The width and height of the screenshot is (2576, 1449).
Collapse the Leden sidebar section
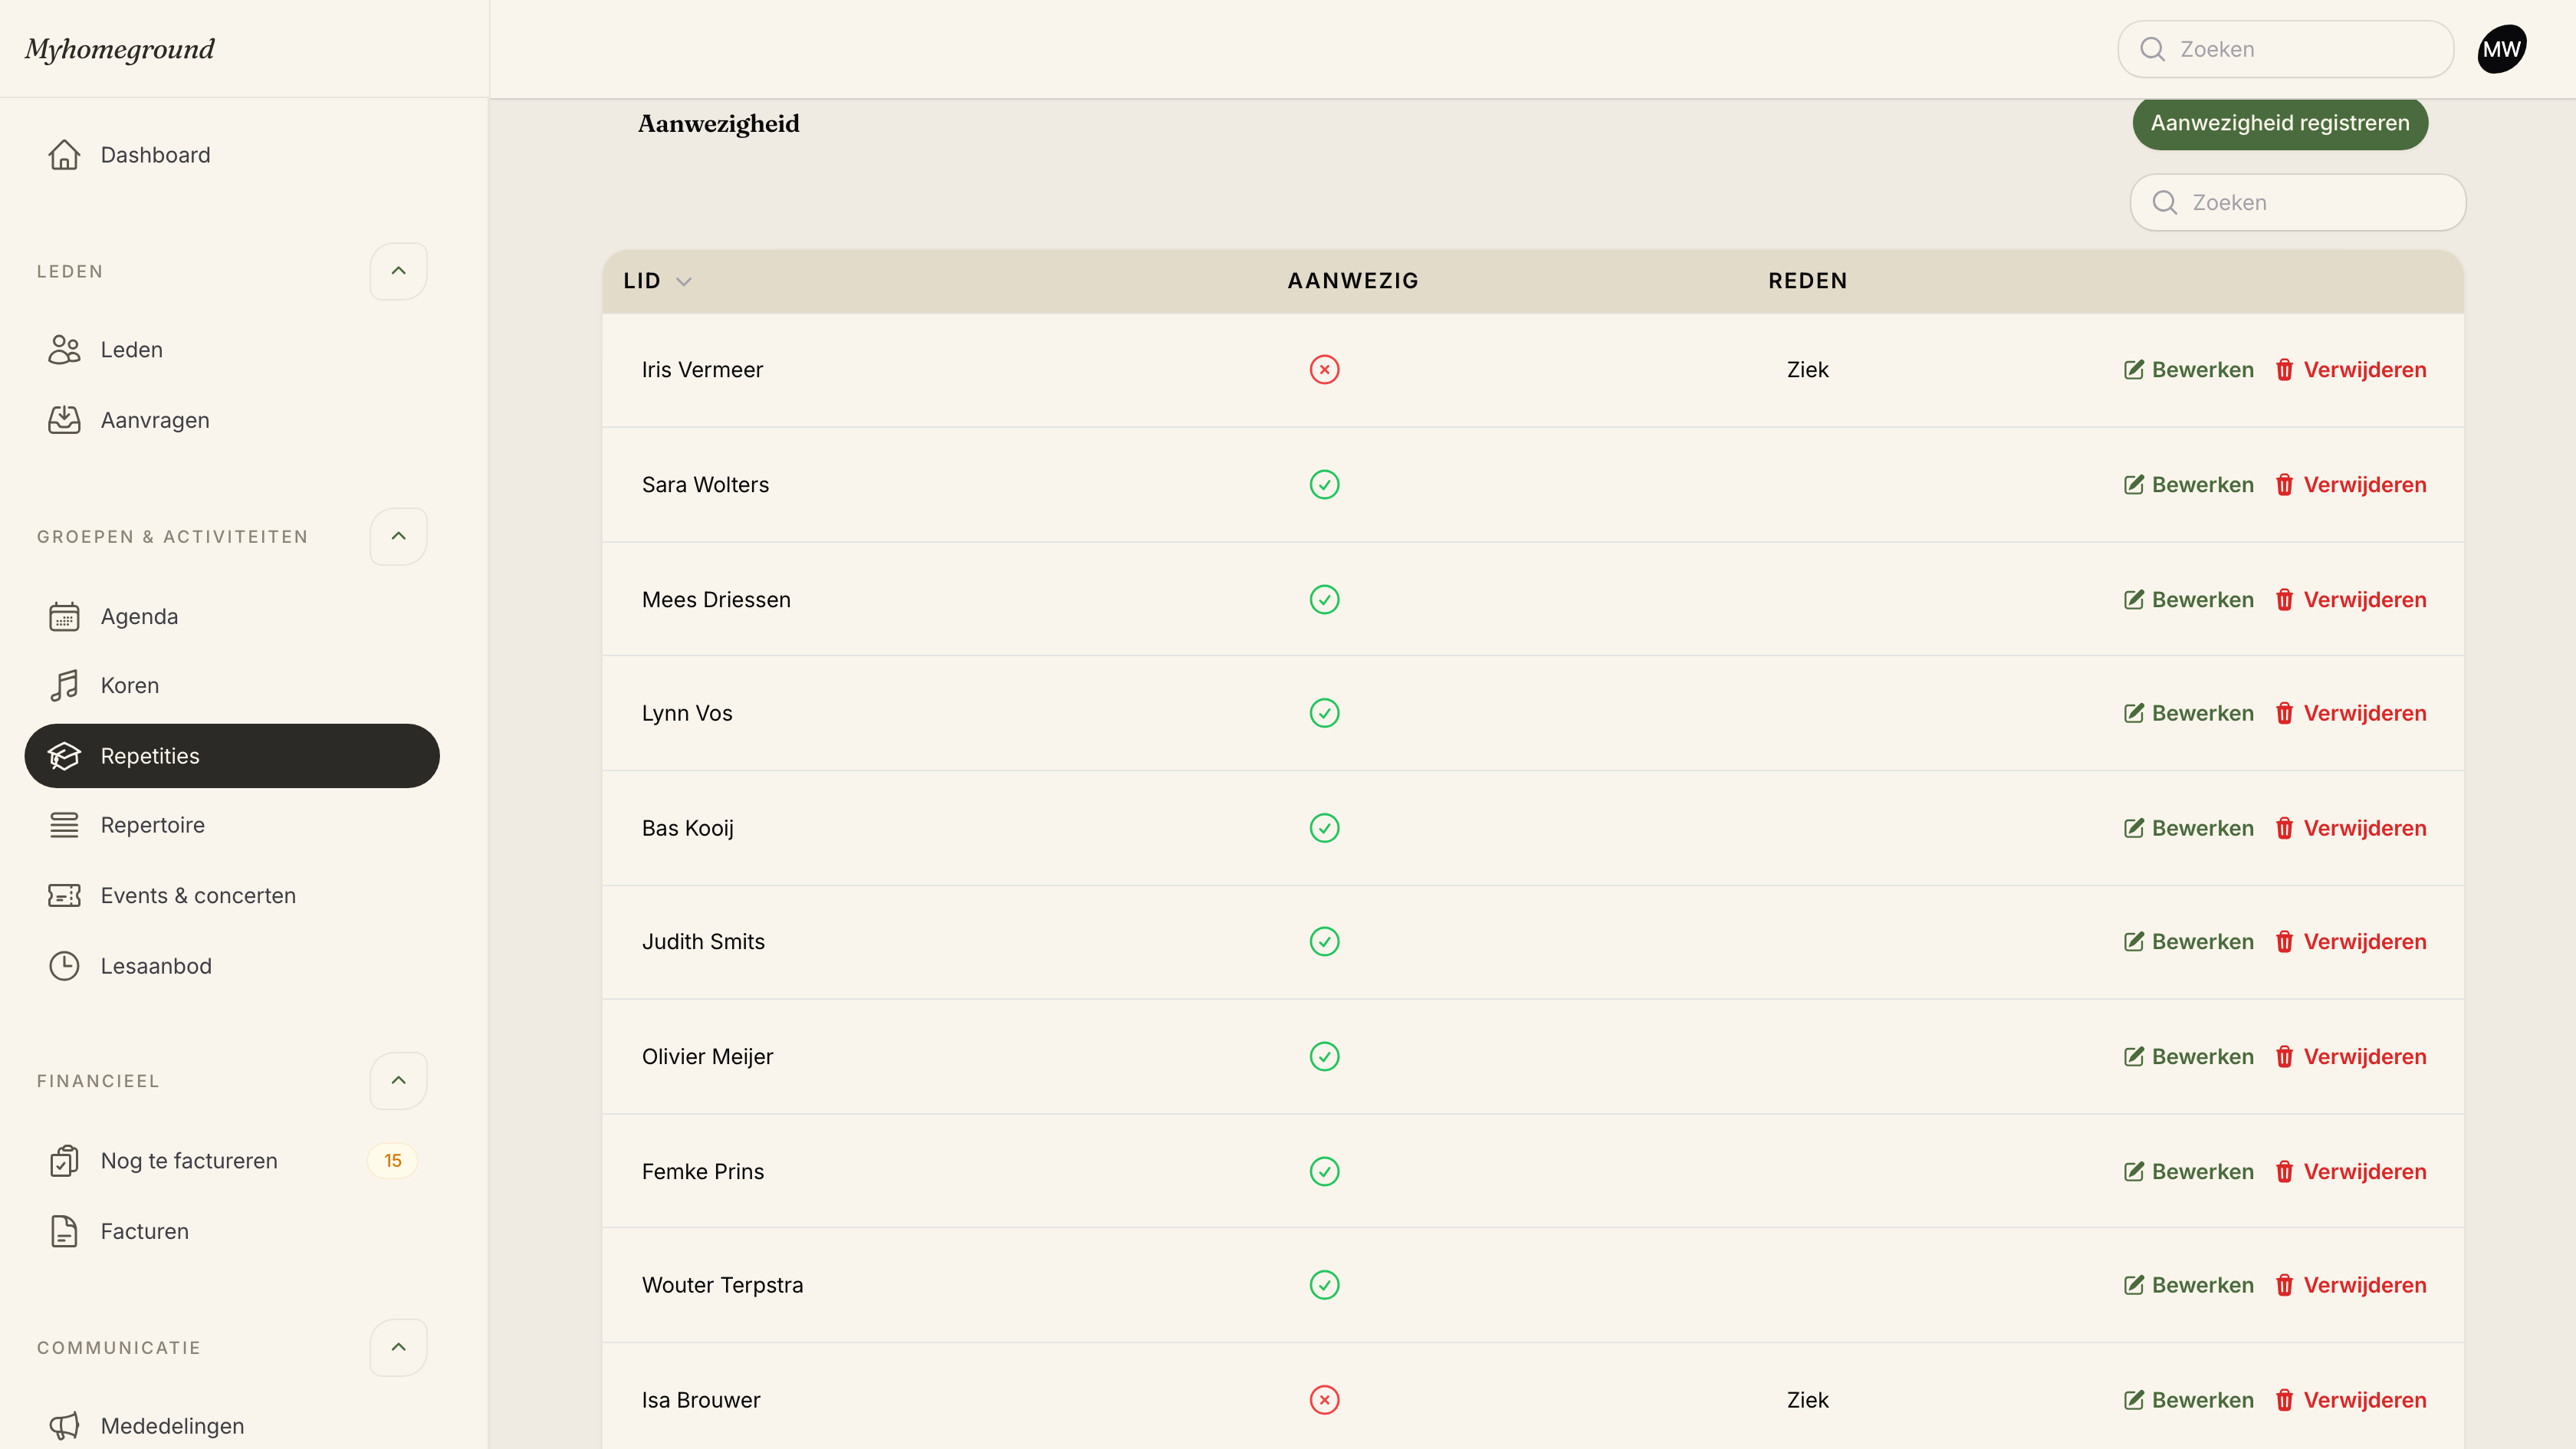(398, 271)
